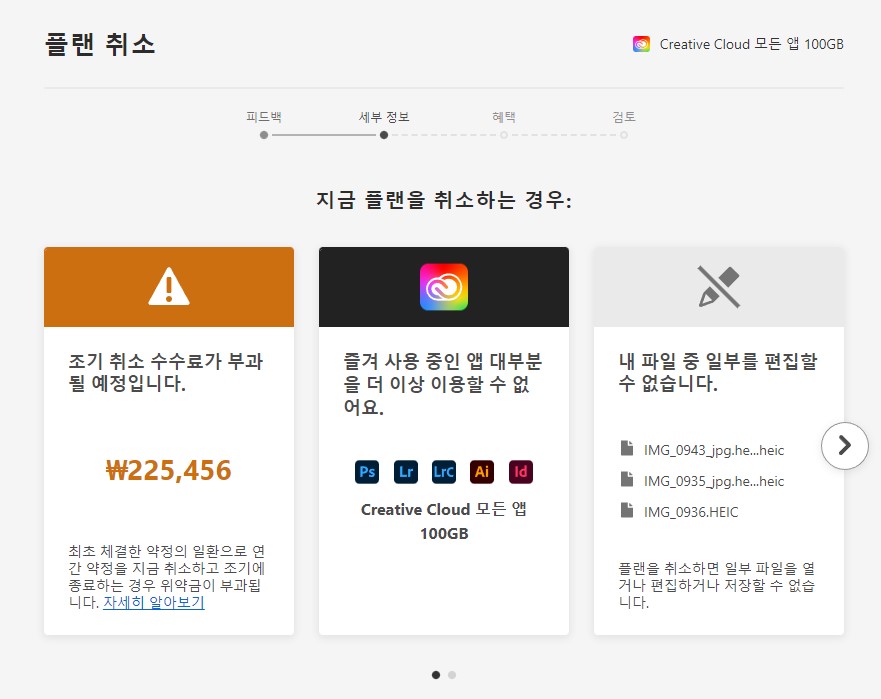Click the Creative Cloud rainbow icon on the black card
881x699 pixels.
[x=444, y=287]
